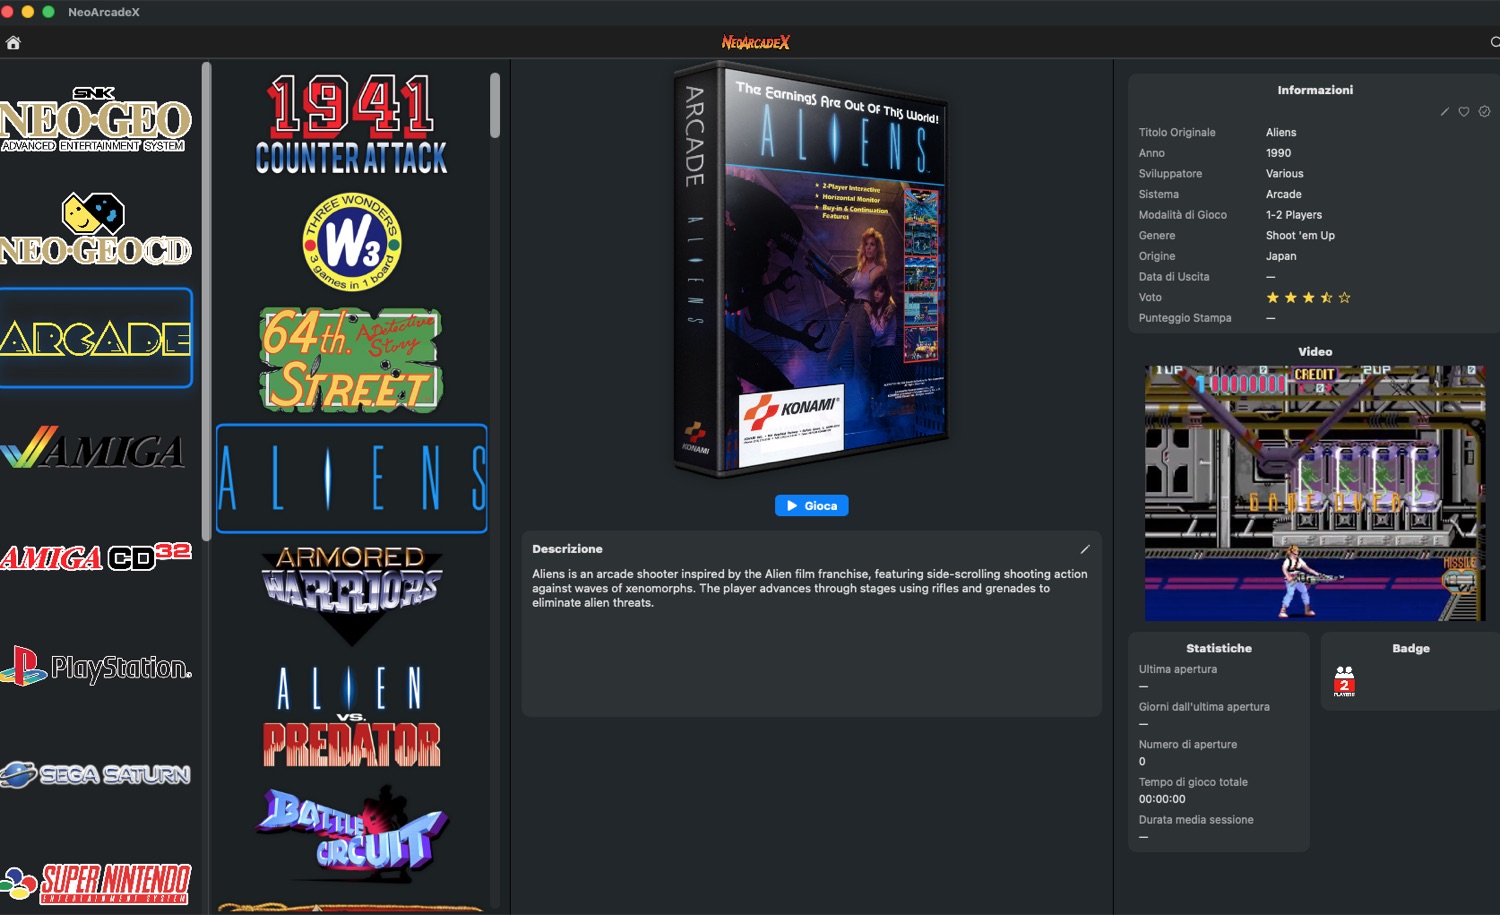The width and height of the screenshot is (1500, 915).
Task: Click the NeoArcadeX logo in the header
Action: pos(756,42)
